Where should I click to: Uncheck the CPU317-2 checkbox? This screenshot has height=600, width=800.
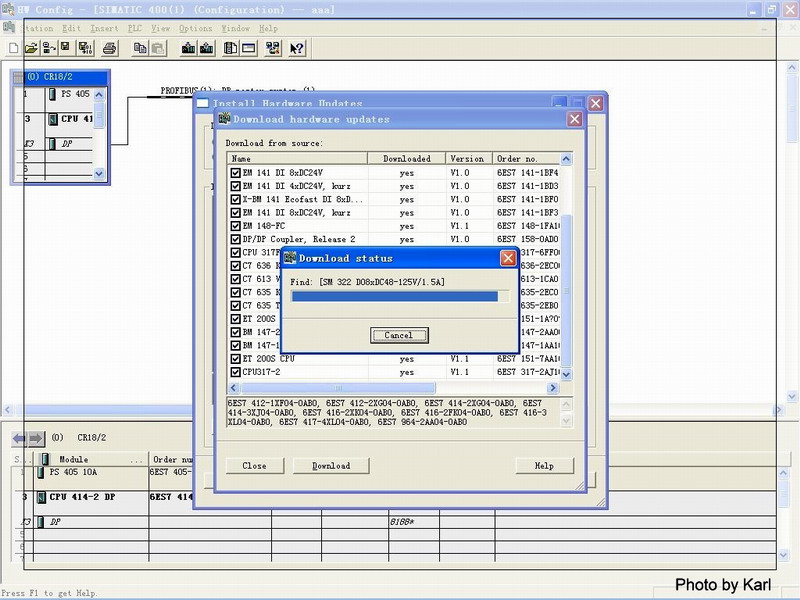coord(235,372)
